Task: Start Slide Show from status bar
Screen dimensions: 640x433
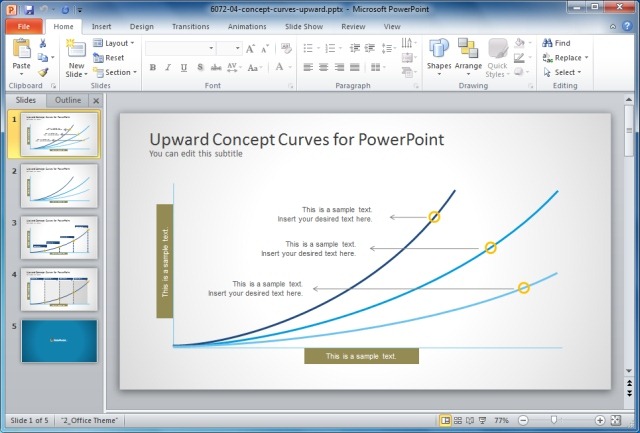Action: pyautogui.click(x=483, y=420)
